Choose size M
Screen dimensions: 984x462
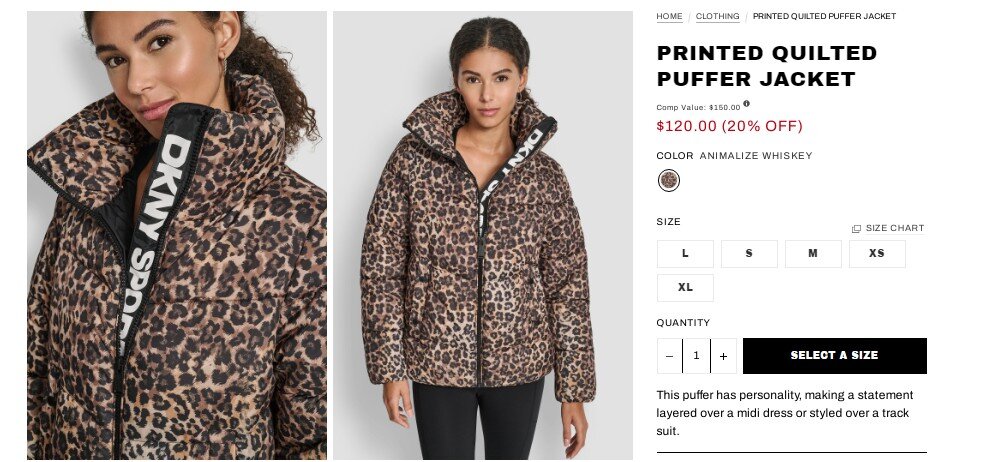(813, 254)
